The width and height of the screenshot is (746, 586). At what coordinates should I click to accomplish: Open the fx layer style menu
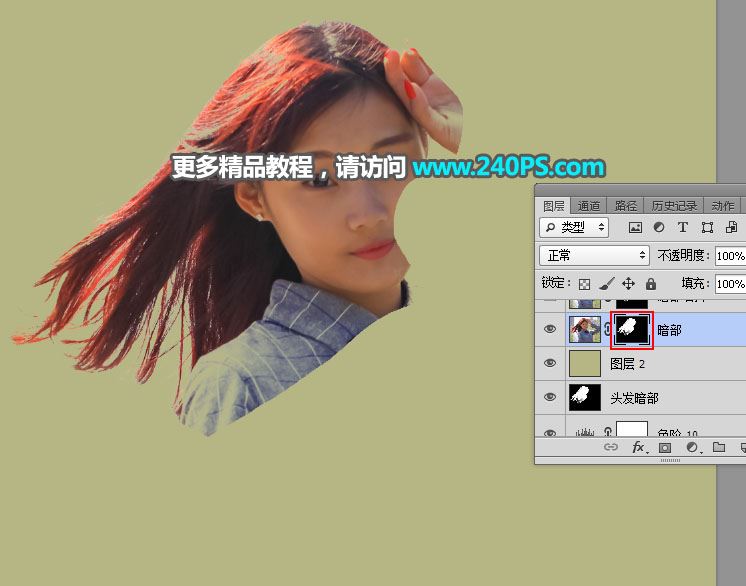point(638,447)
